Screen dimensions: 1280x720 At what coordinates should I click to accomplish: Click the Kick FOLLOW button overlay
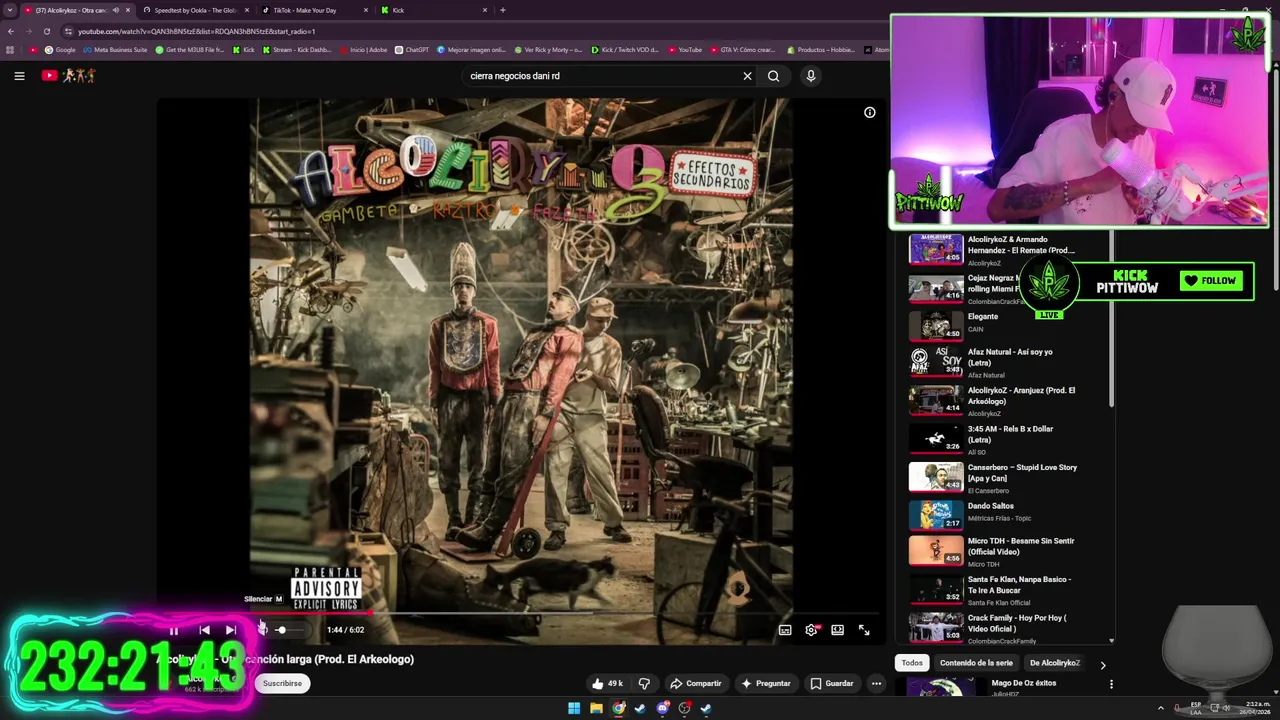(1210, 281)
